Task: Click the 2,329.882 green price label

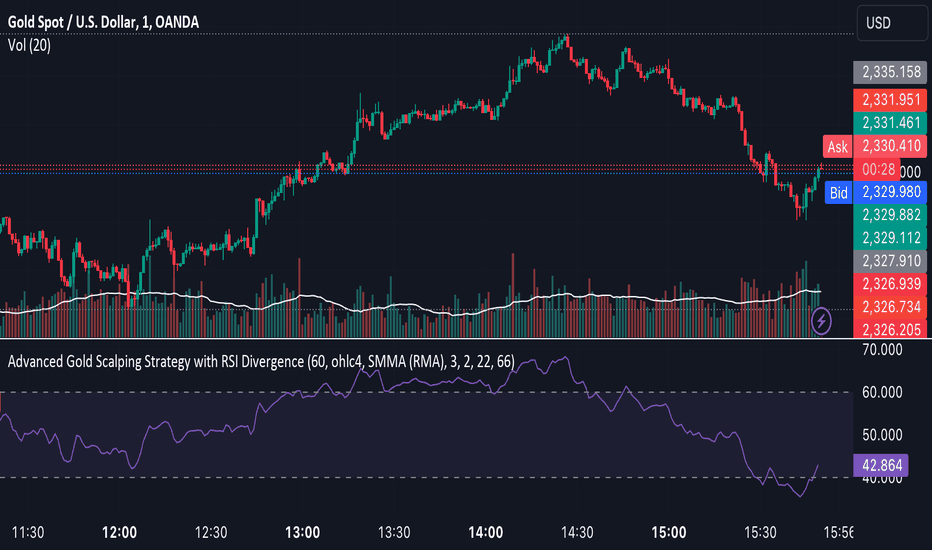Action: click(890, 215)
